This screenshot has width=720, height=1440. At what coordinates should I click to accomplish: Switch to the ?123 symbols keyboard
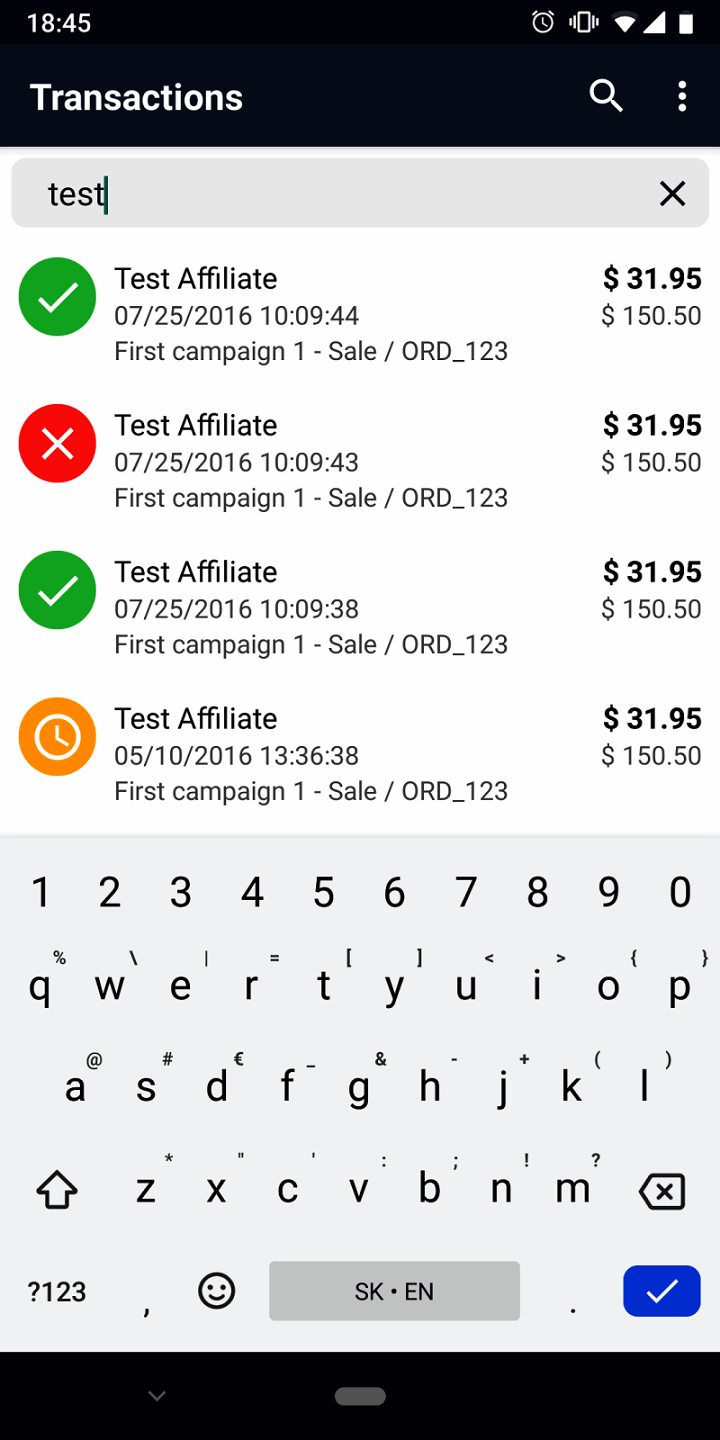pos(57,1291)
